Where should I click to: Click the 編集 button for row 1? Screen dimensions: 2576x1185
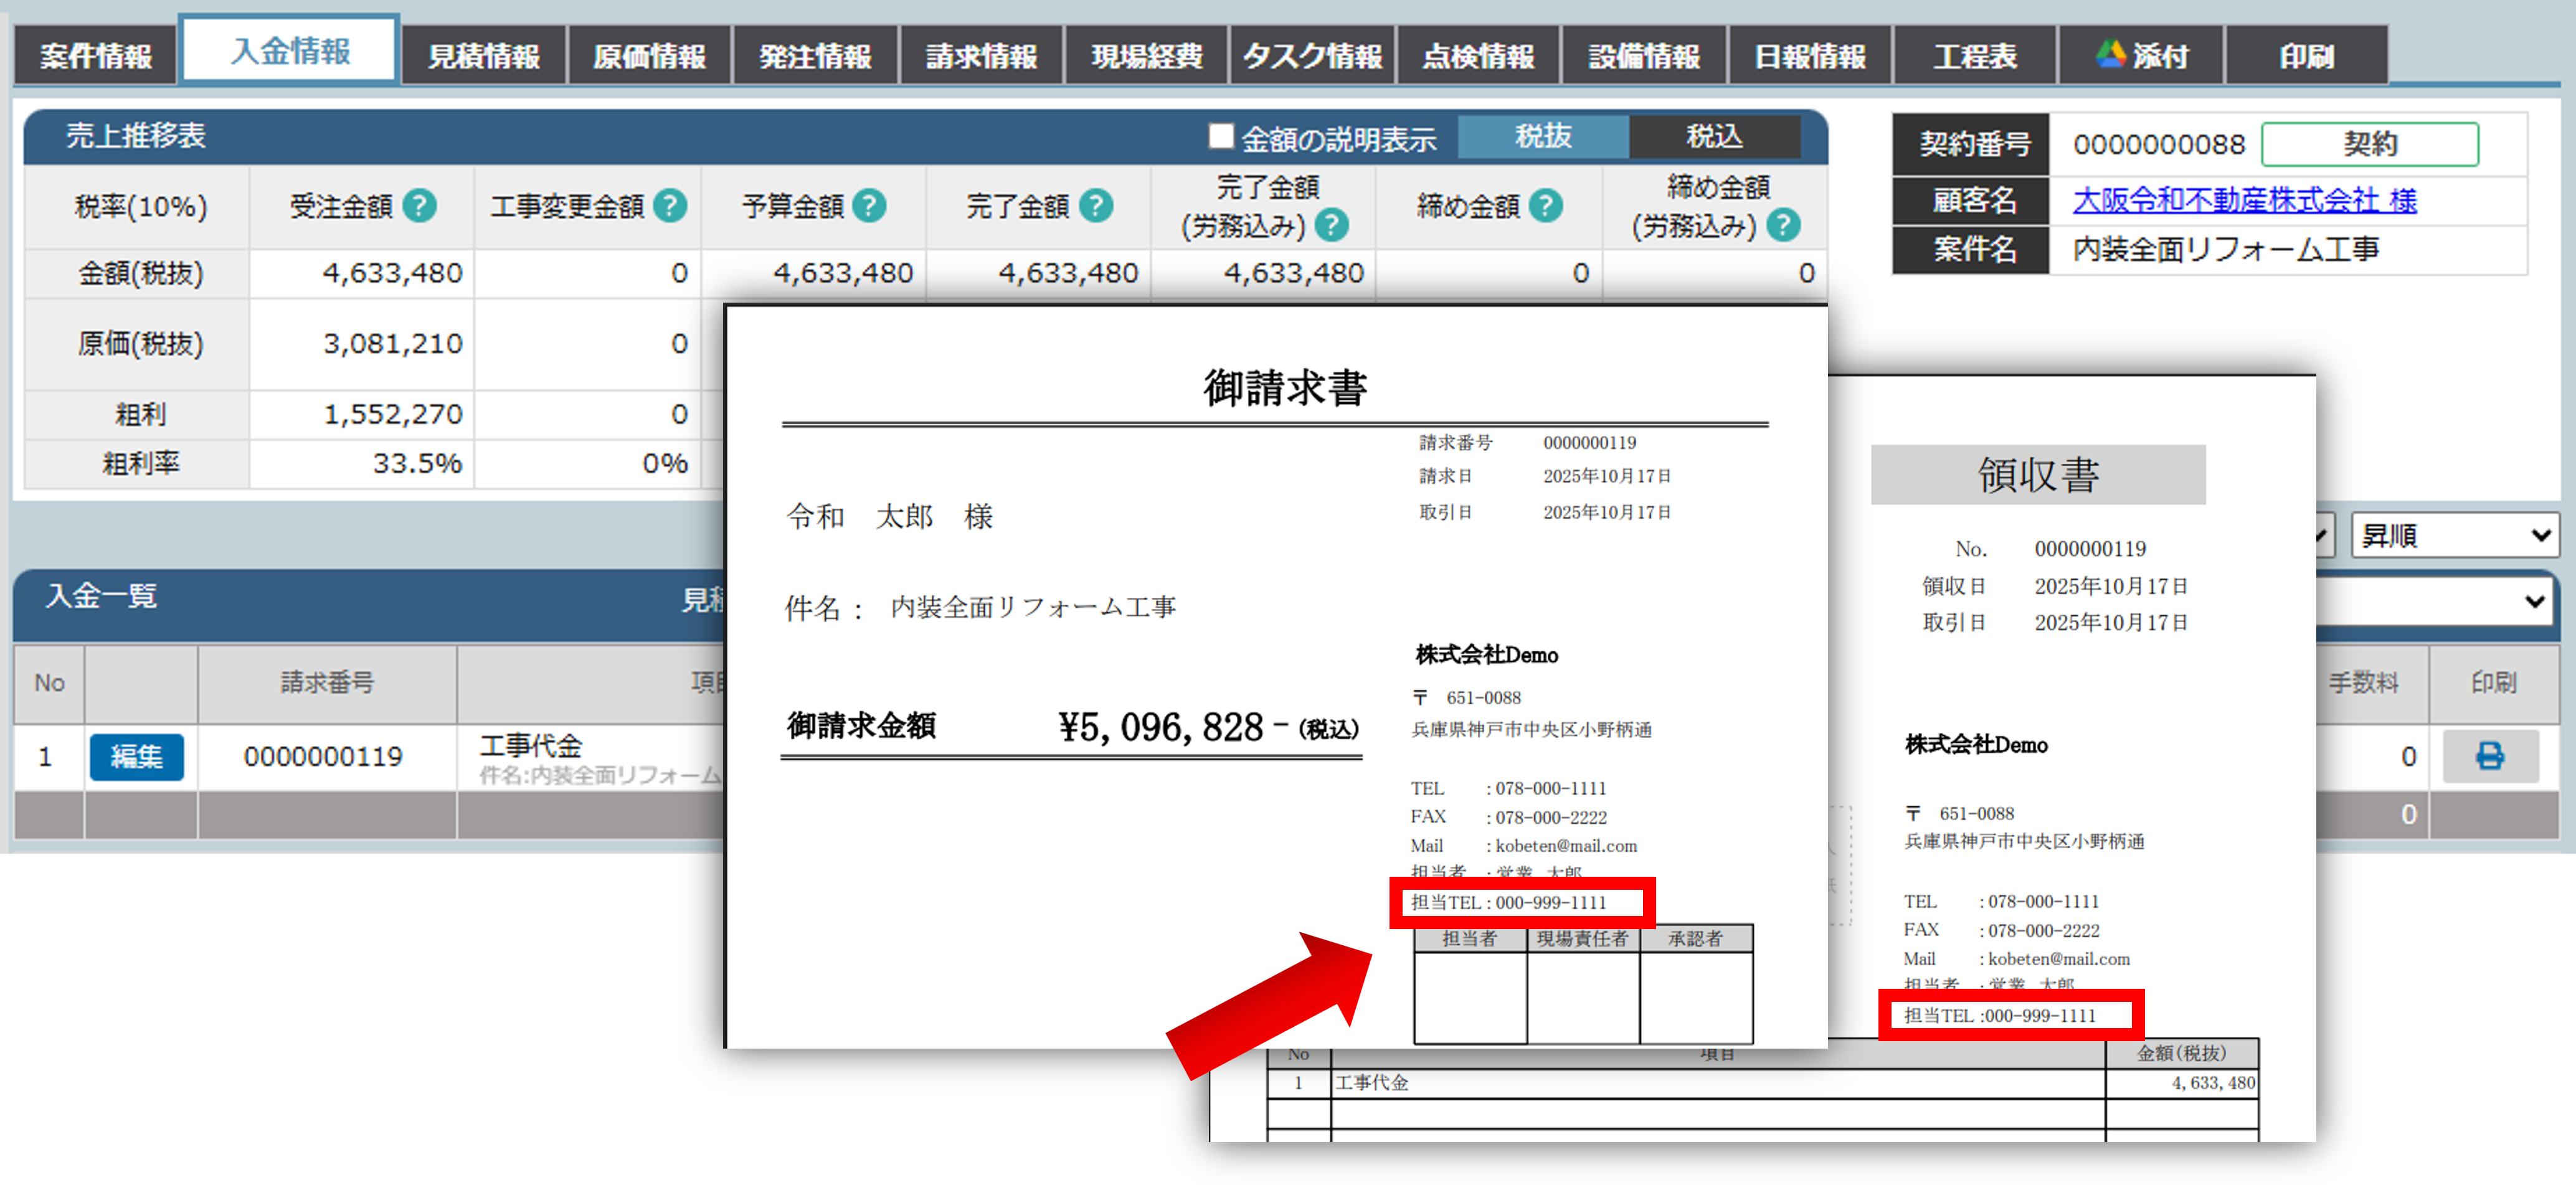pos(136,757)
